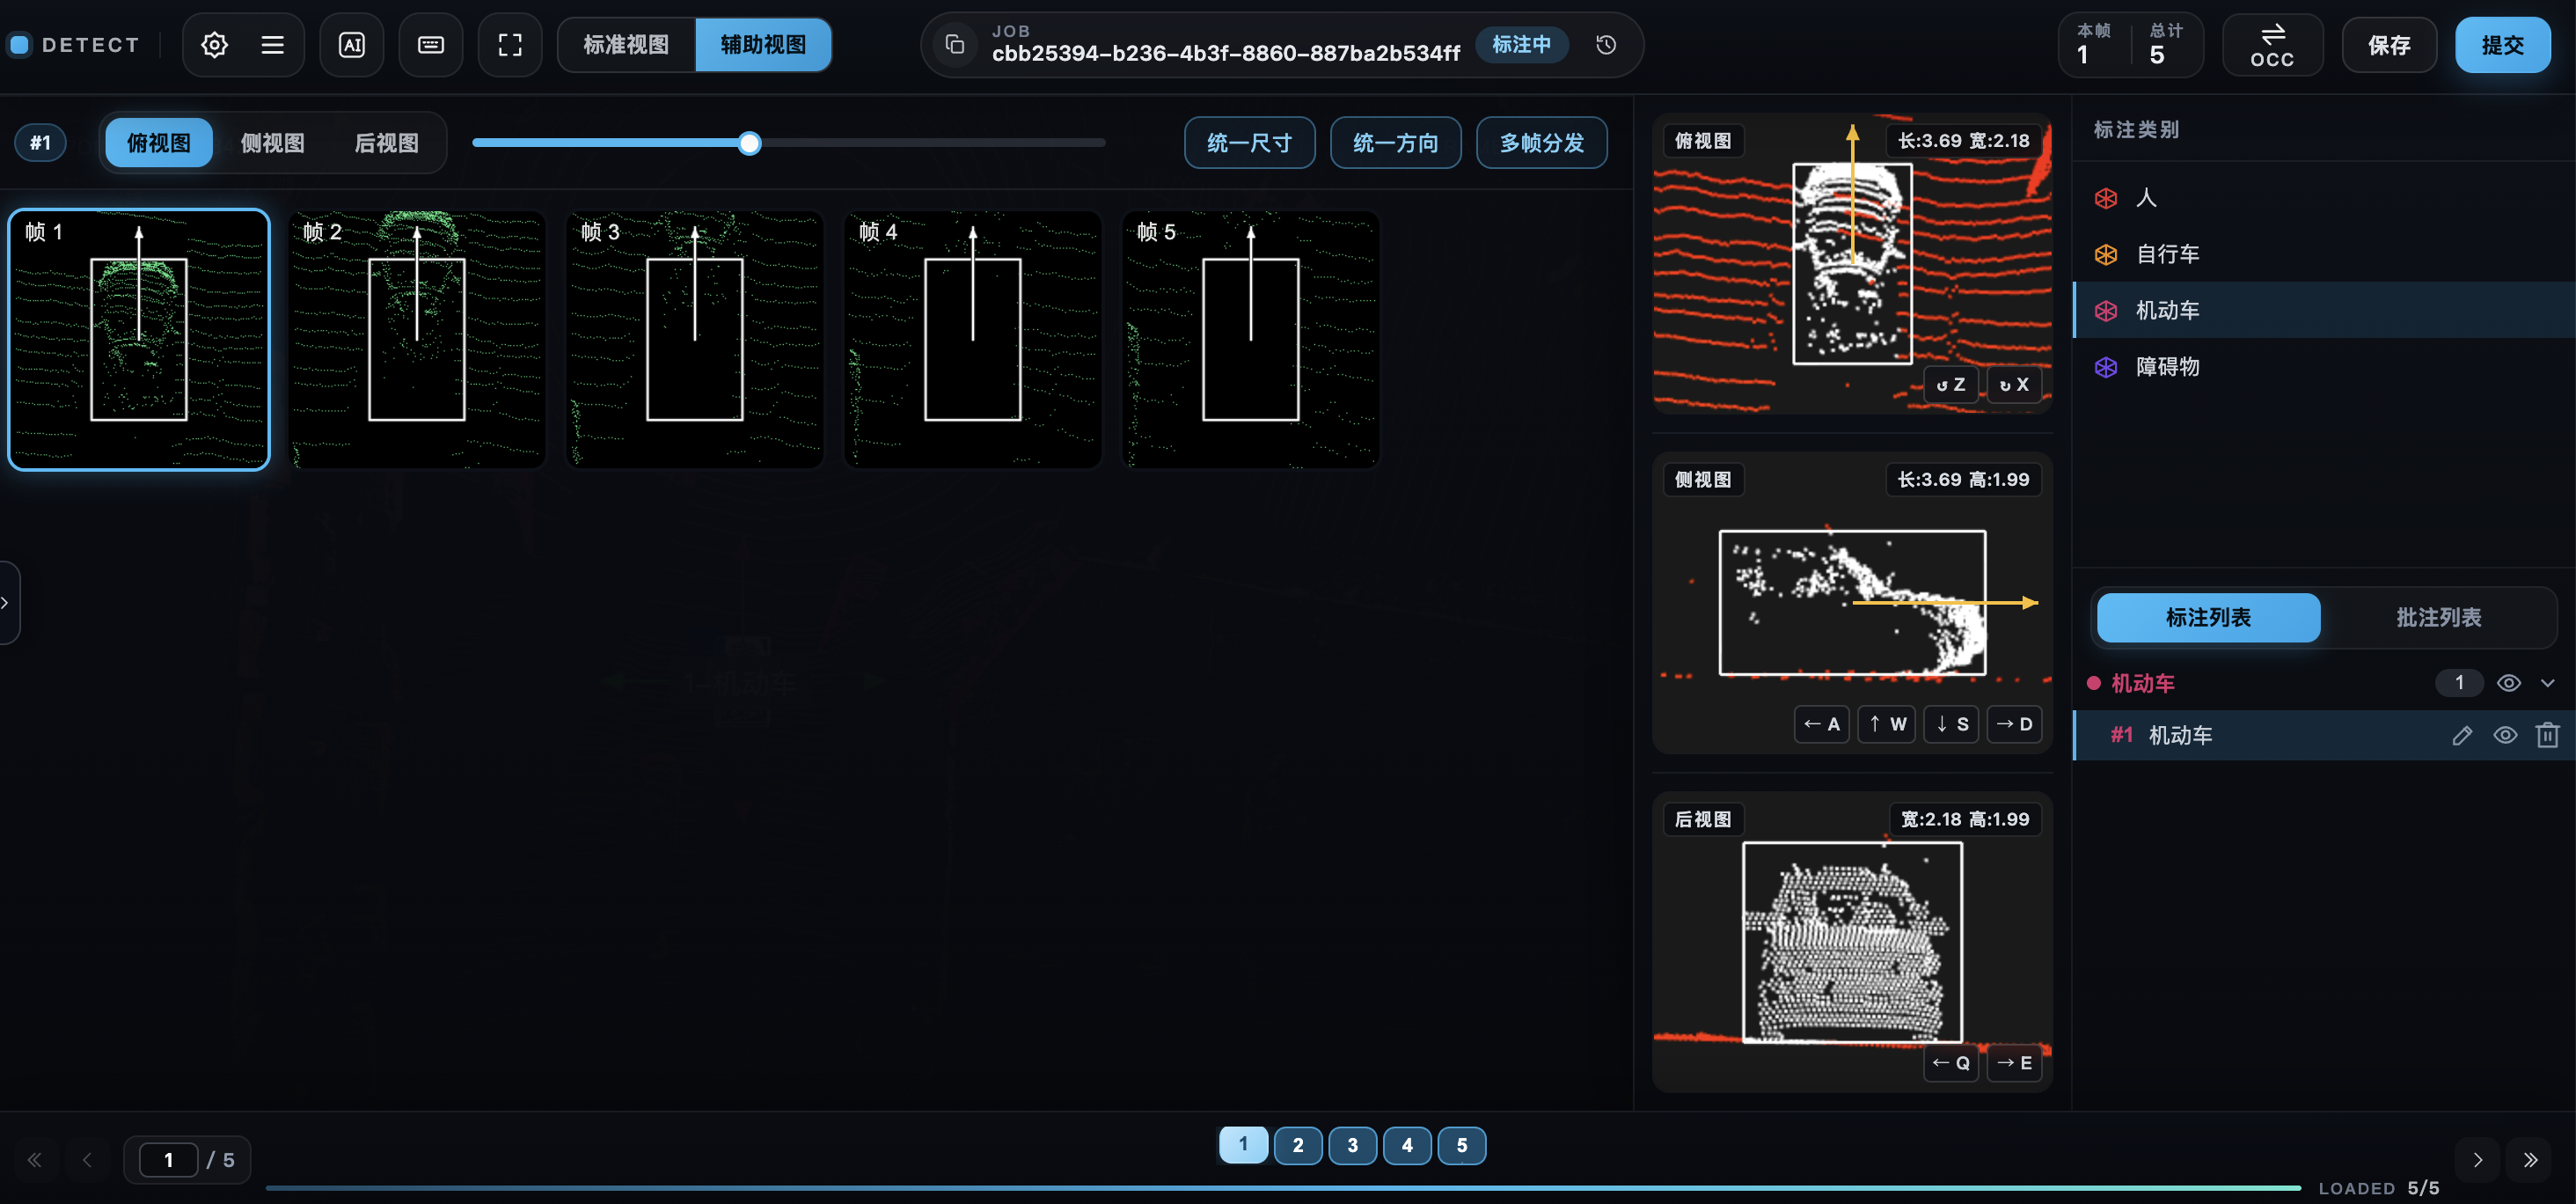Select the 侧视图 tab
2576x1204 pixels.
[272, 143]
